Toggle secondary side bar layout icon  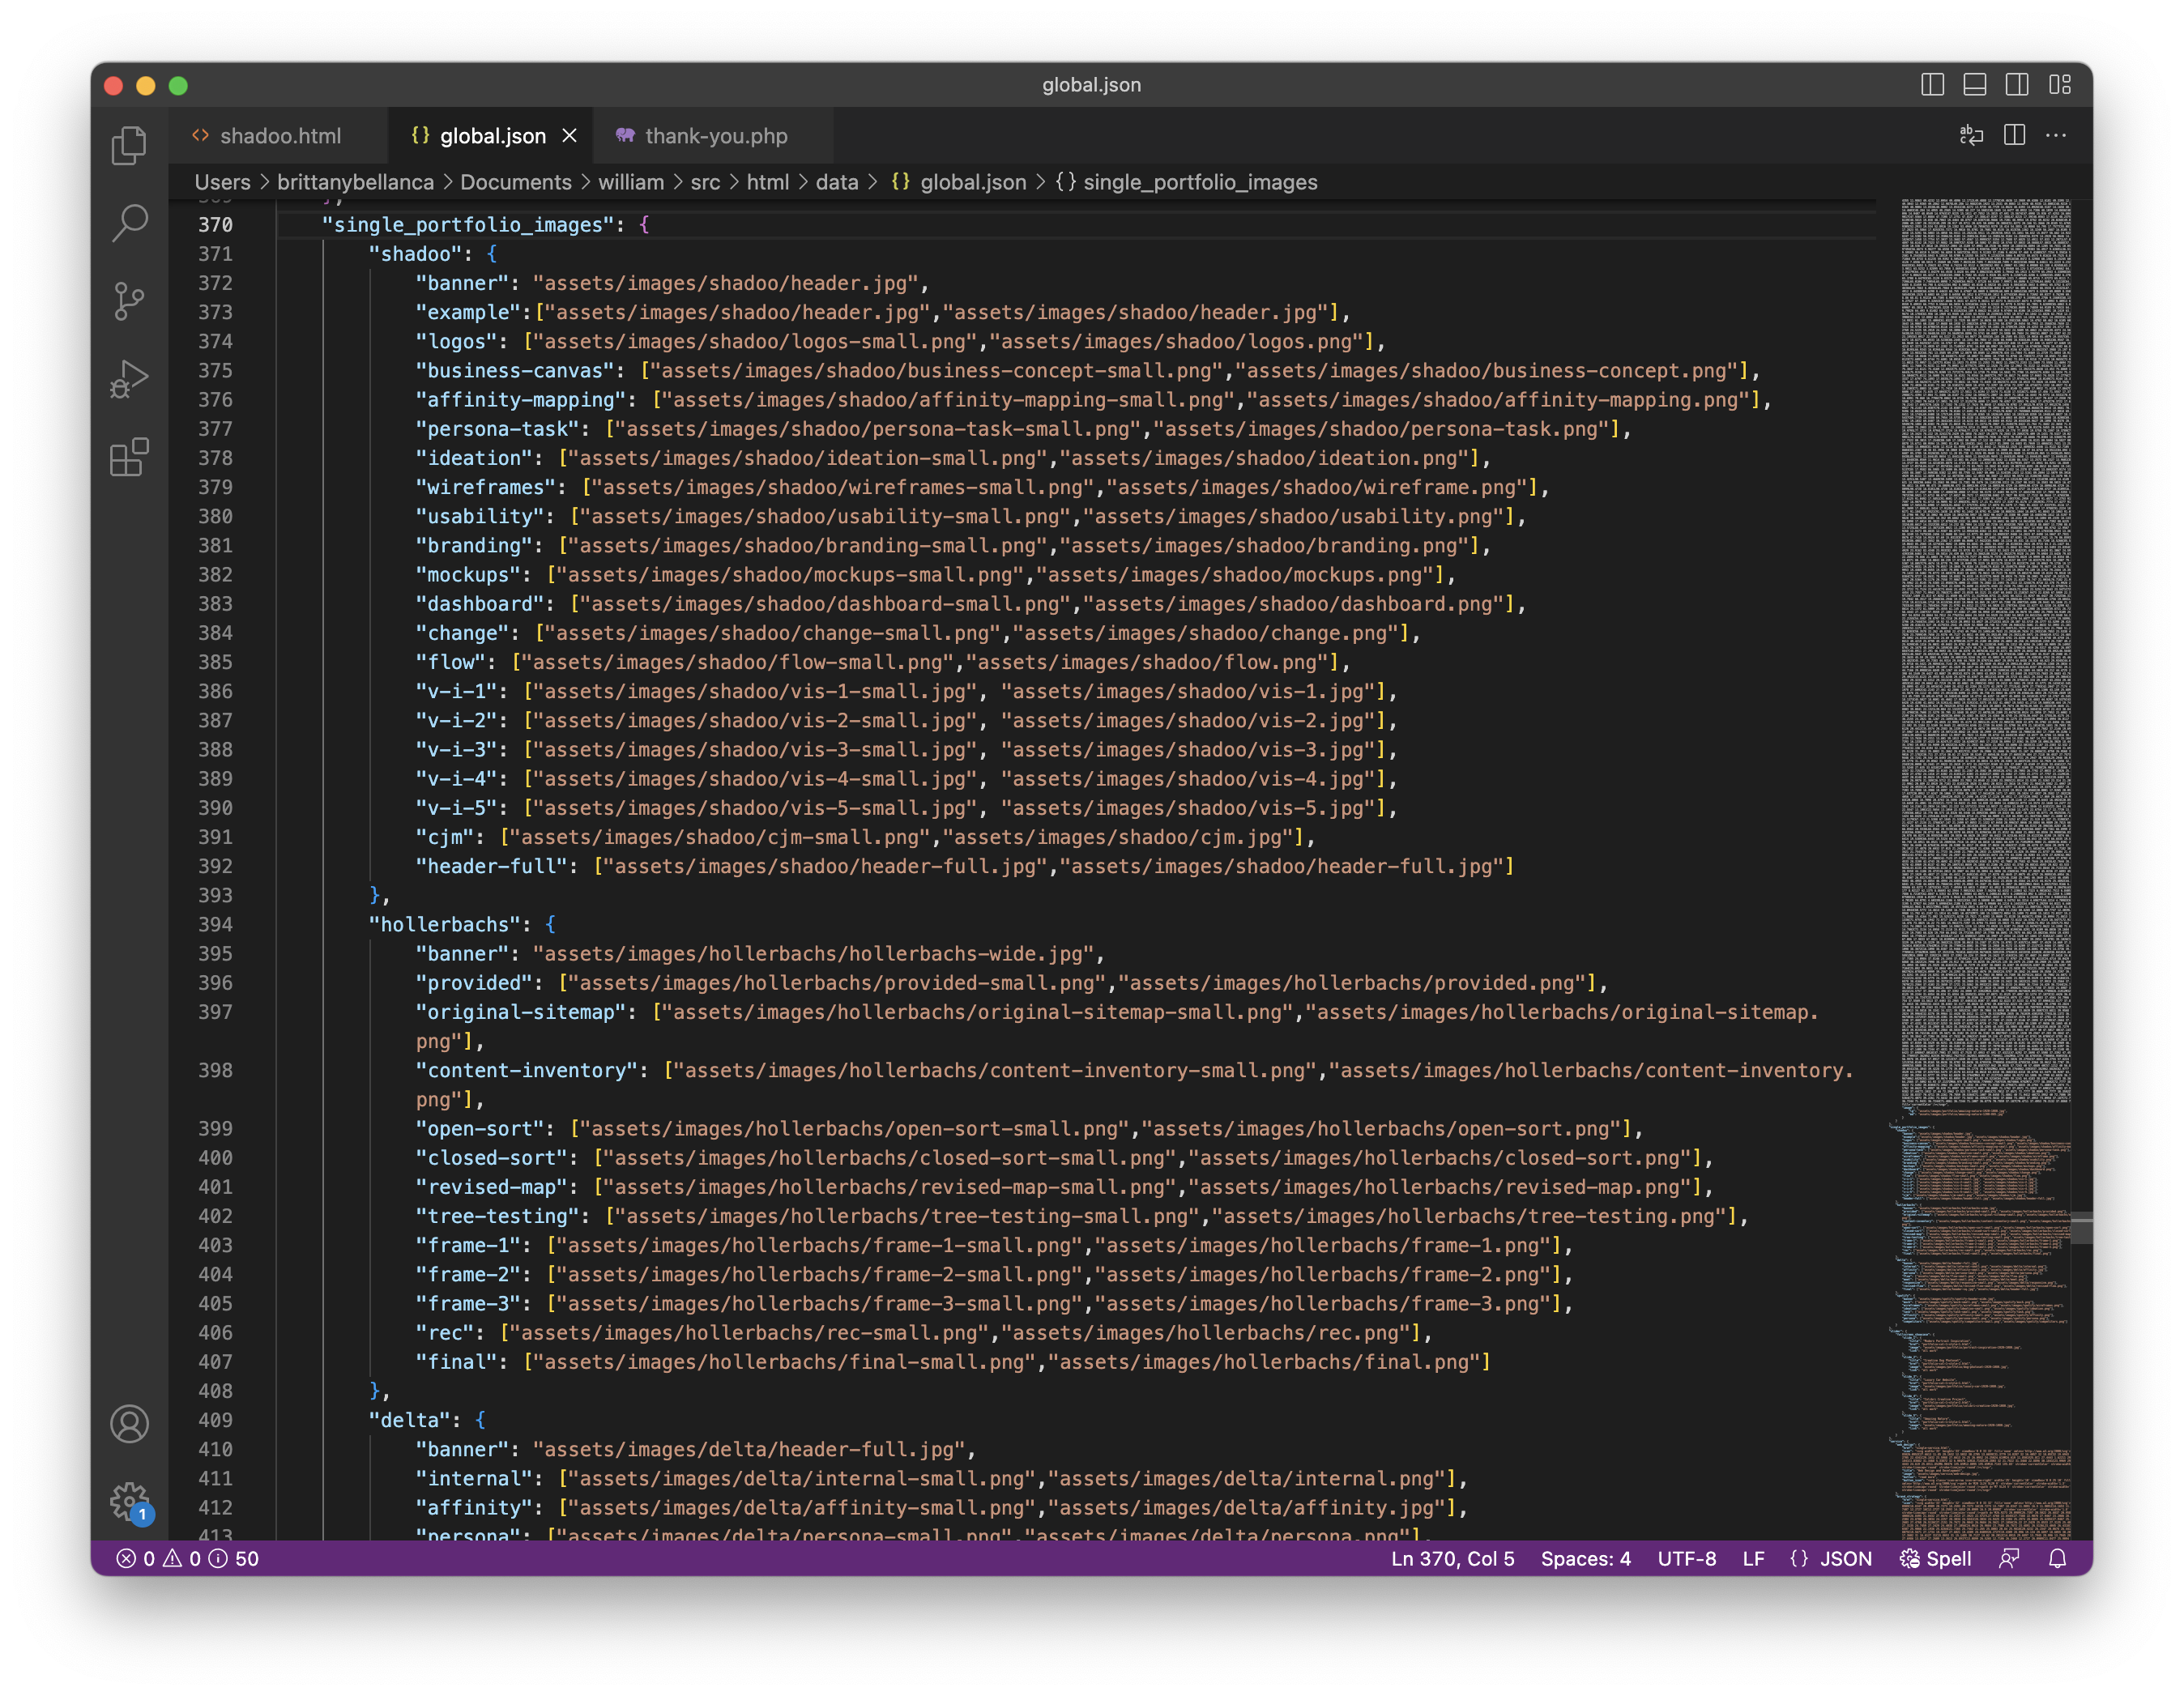coord(2016,85)
